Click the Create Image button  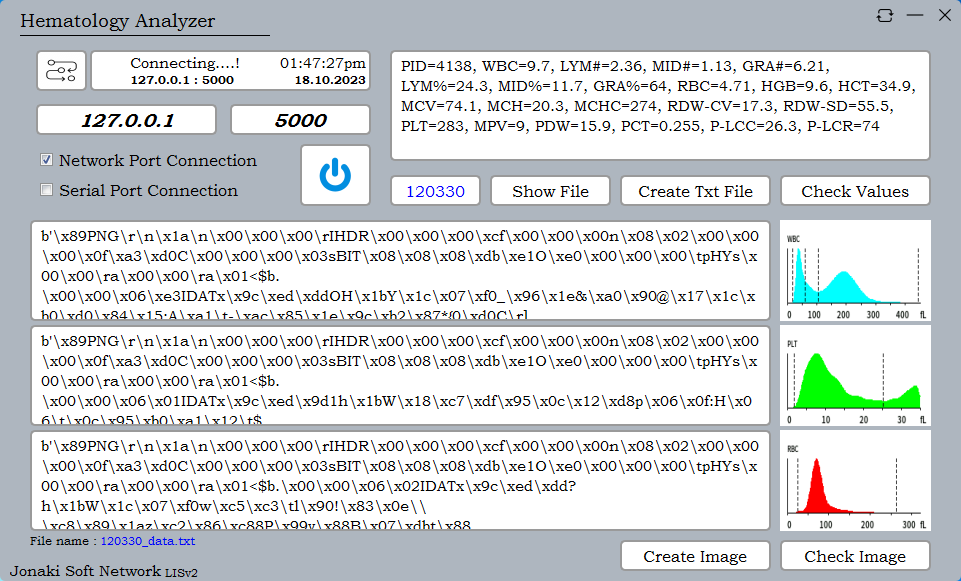(695, 556)
